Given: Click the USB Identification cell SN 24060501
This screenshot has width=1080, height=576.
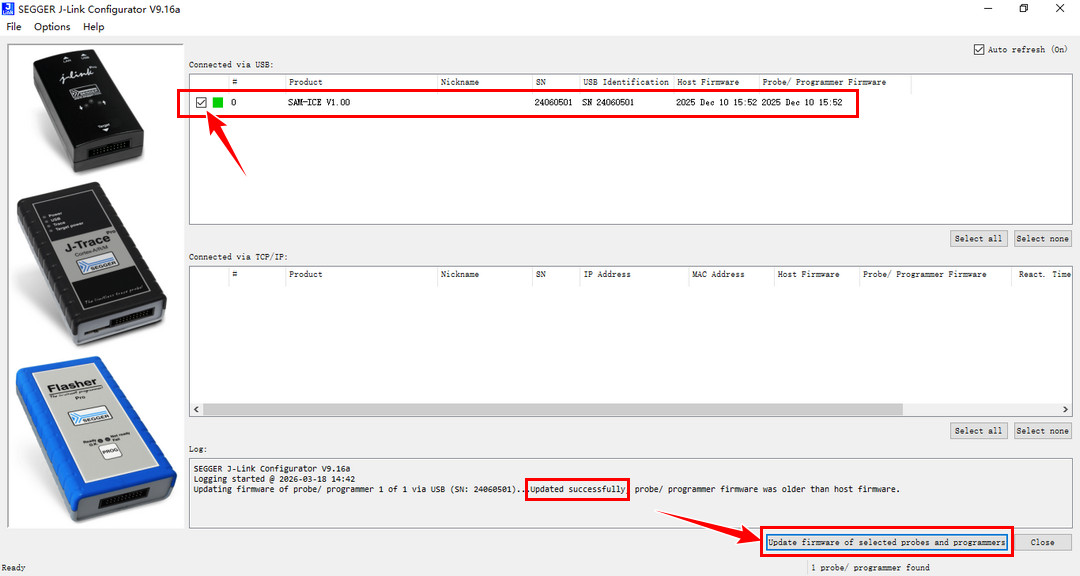Looking at the screenshot, I should [608, 103].
